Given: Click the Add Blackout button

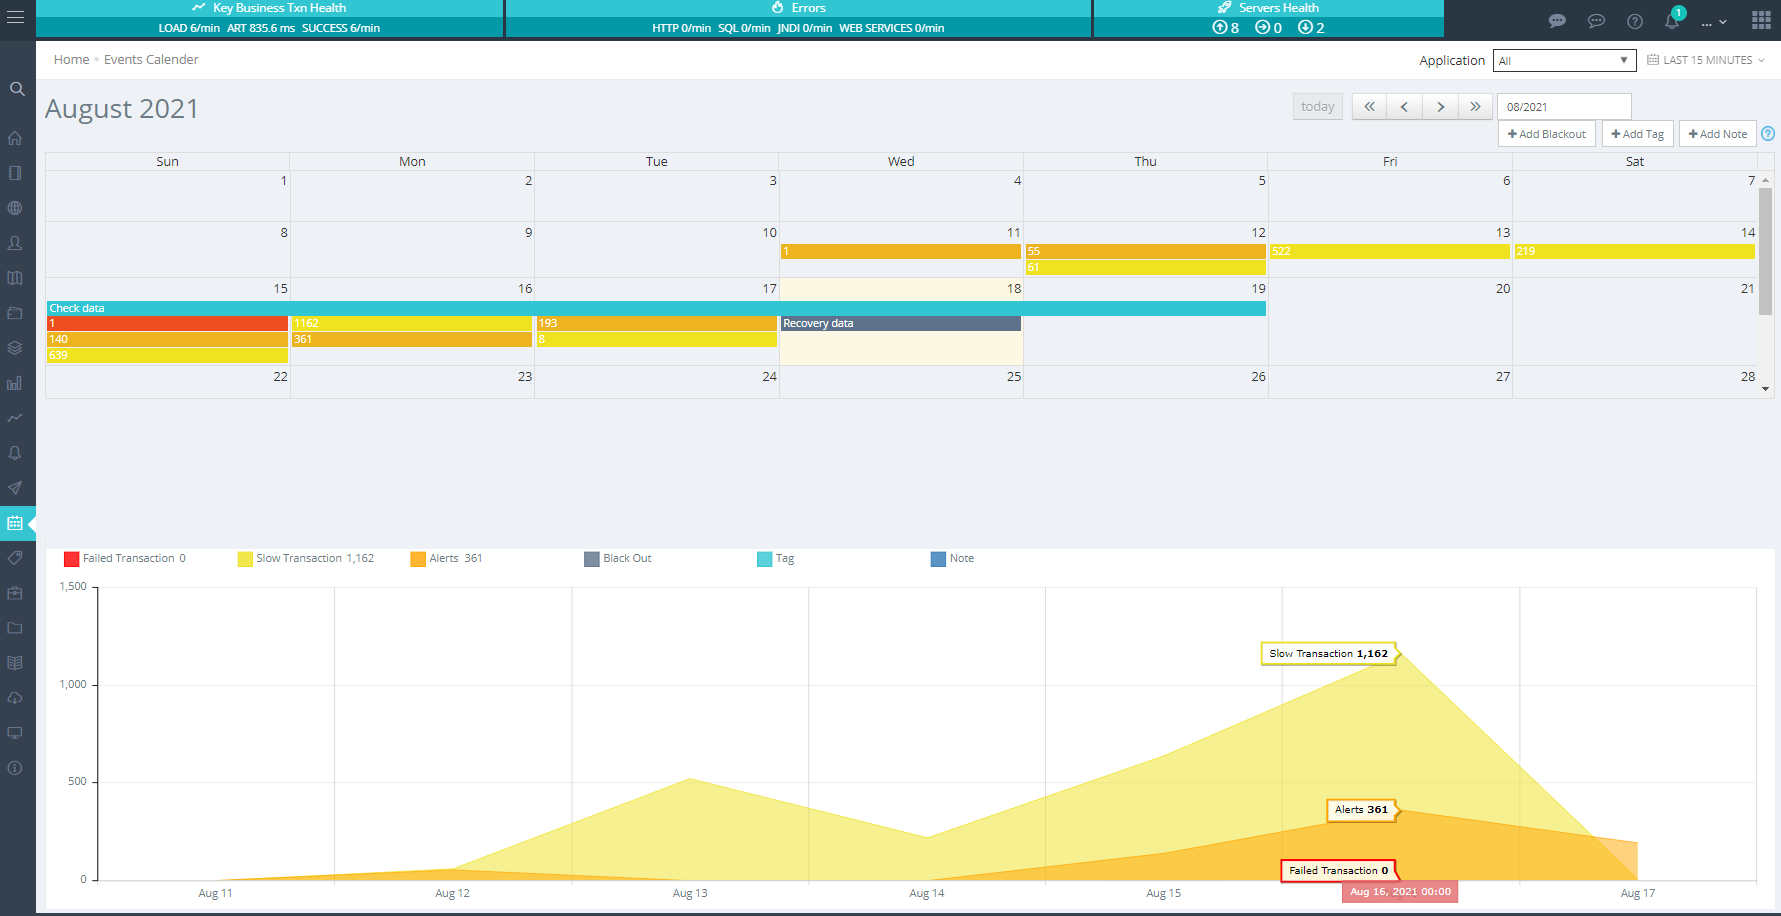Looking at the screenshot, I should tap(1546, 134).
